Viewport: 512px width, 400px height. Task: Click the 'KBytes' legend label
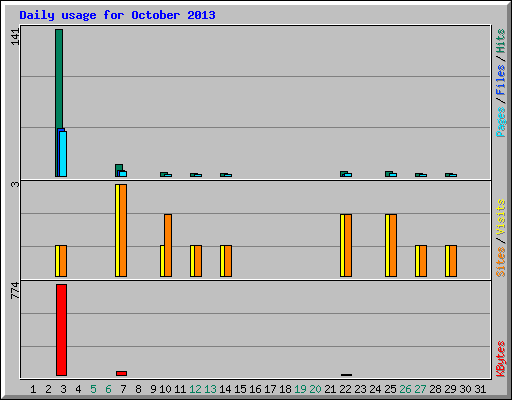[x=500, y=359]
